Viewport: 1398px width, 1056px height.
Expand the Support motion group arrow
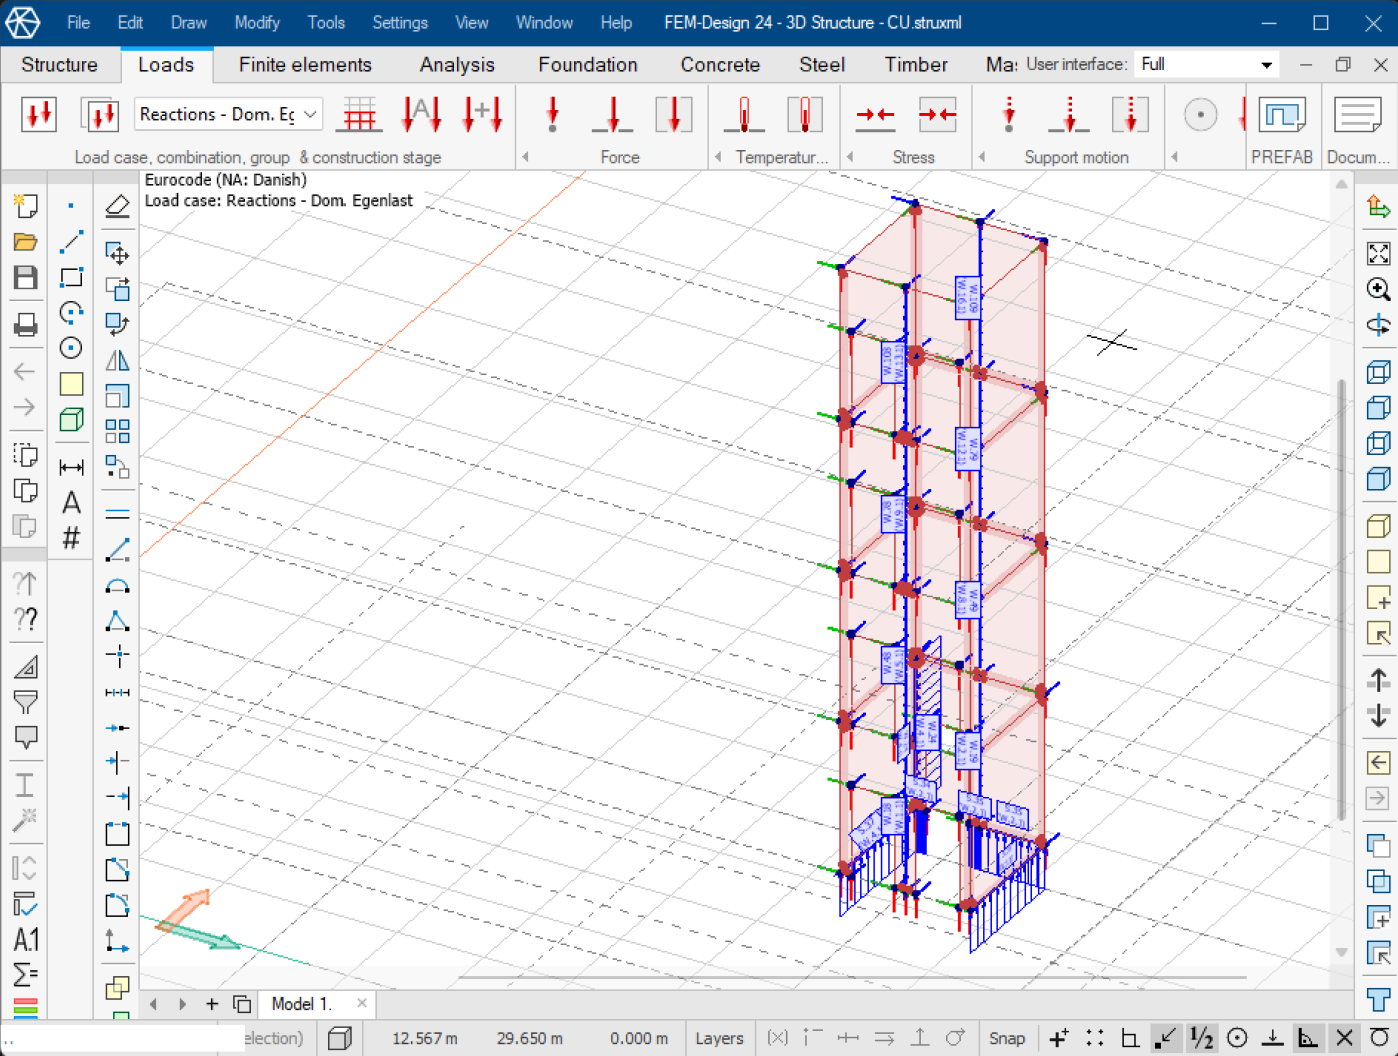[982, 157]
